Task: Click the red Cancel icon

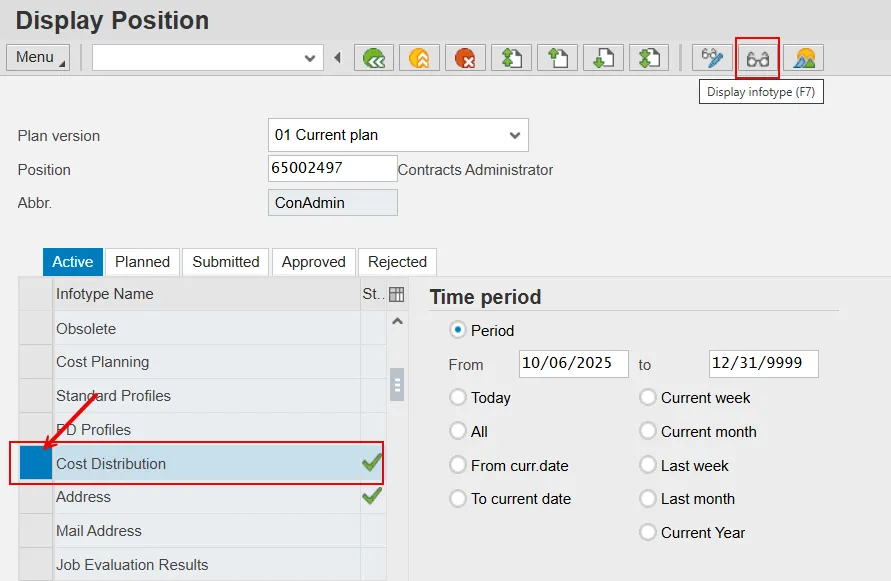Action: [465, 58]
